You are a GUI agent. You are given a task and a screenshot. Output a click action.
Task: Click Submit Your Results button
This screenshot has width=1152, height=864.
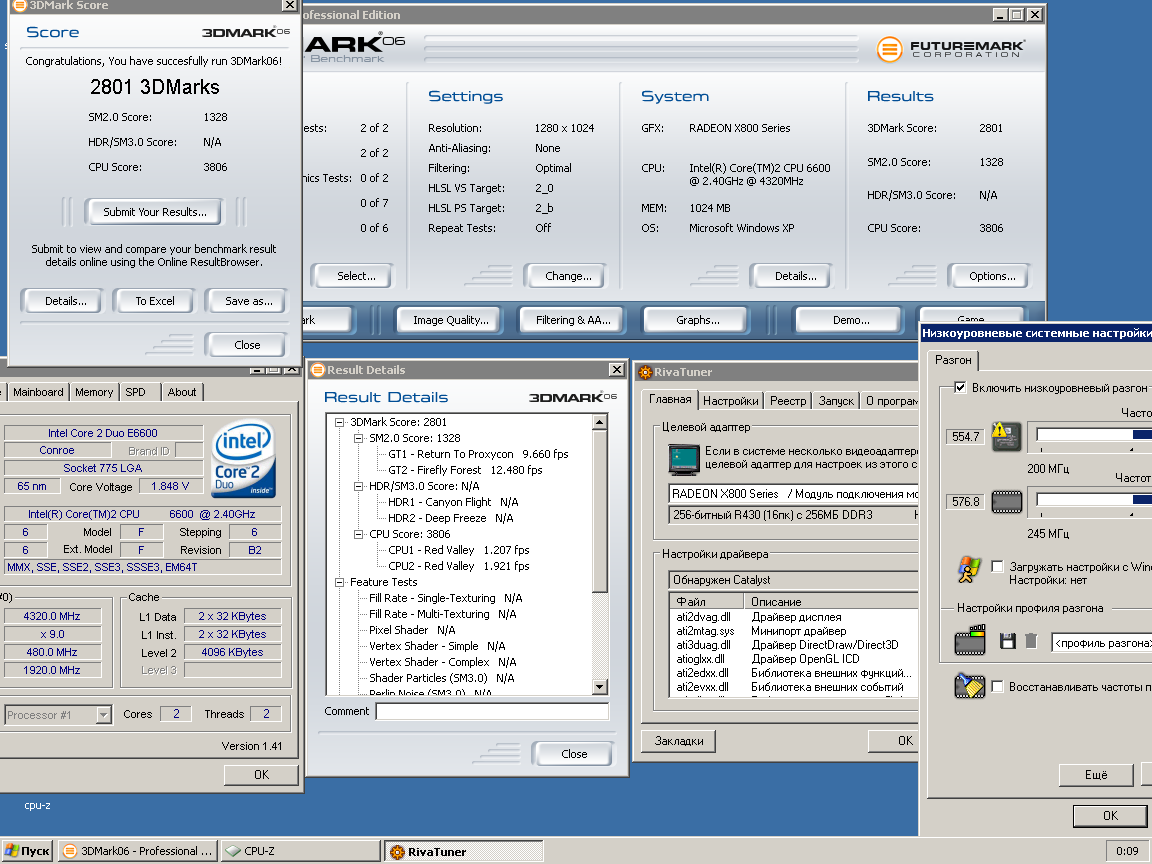pyautogui.click(x=154, y=212)
